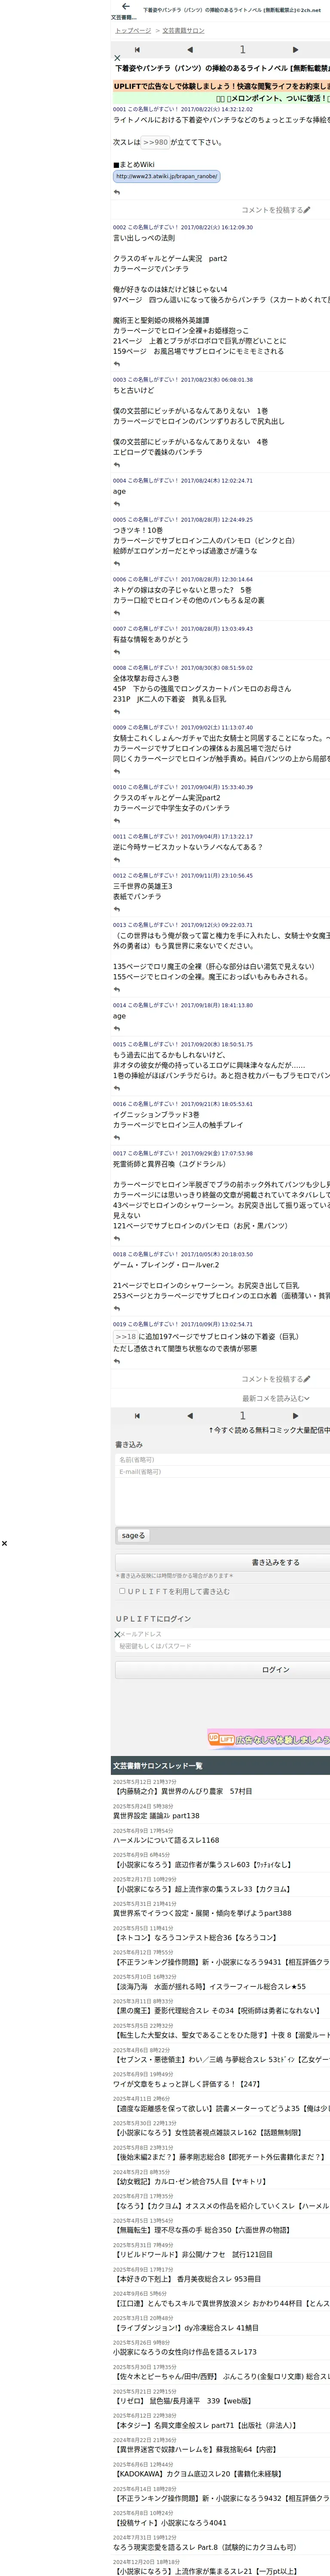Click the ログイン button
The image size is (330, 2576).
(x=223, y=1670)
